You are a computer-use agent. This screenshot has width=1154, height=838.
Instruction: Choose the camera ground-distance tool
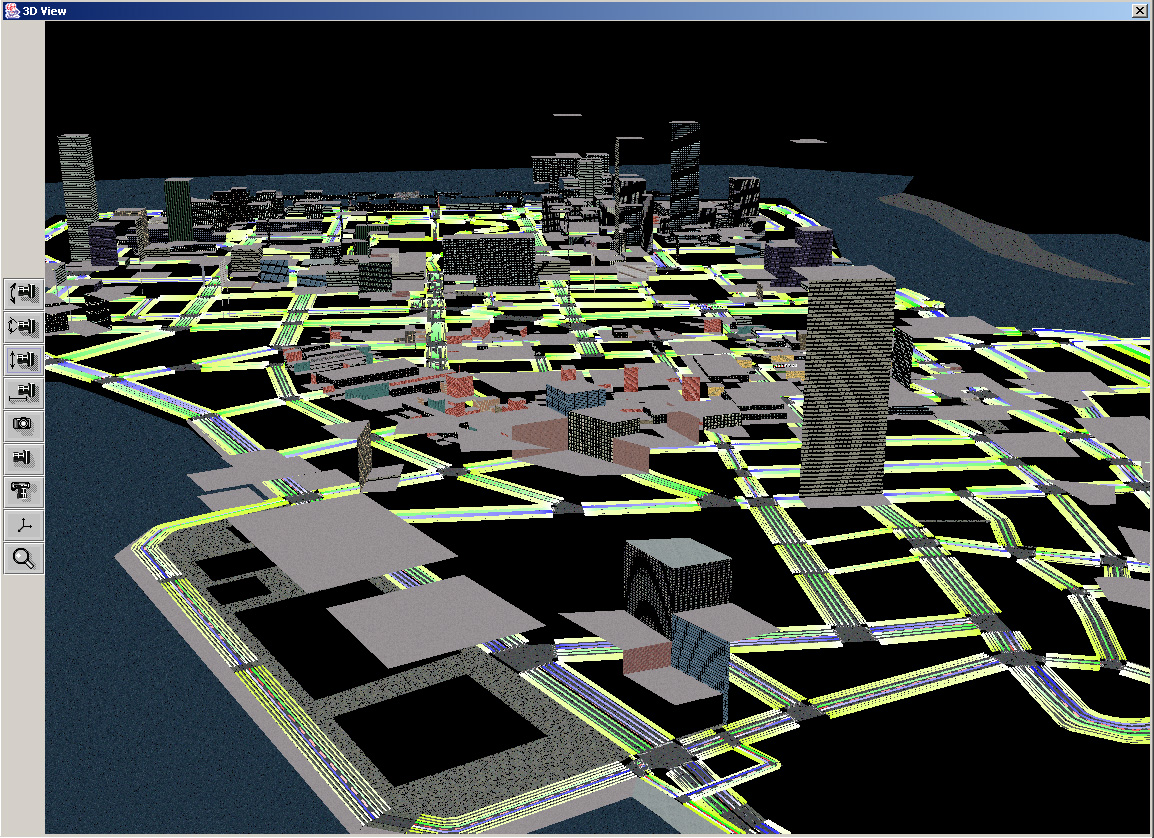coord(23,392)
